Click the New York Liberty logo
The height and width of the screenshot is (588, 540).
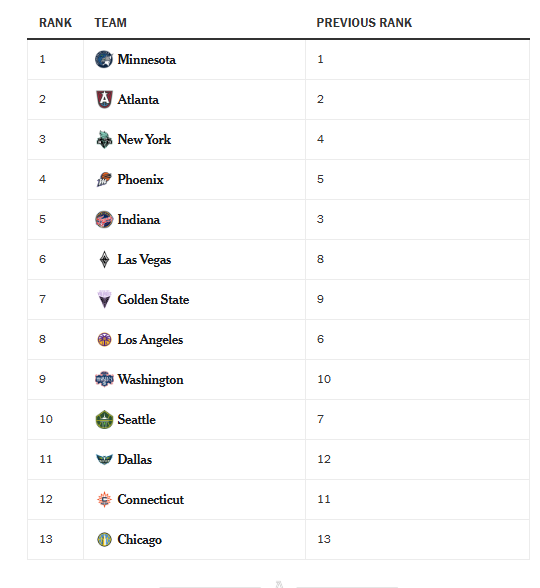click(104, 140)
